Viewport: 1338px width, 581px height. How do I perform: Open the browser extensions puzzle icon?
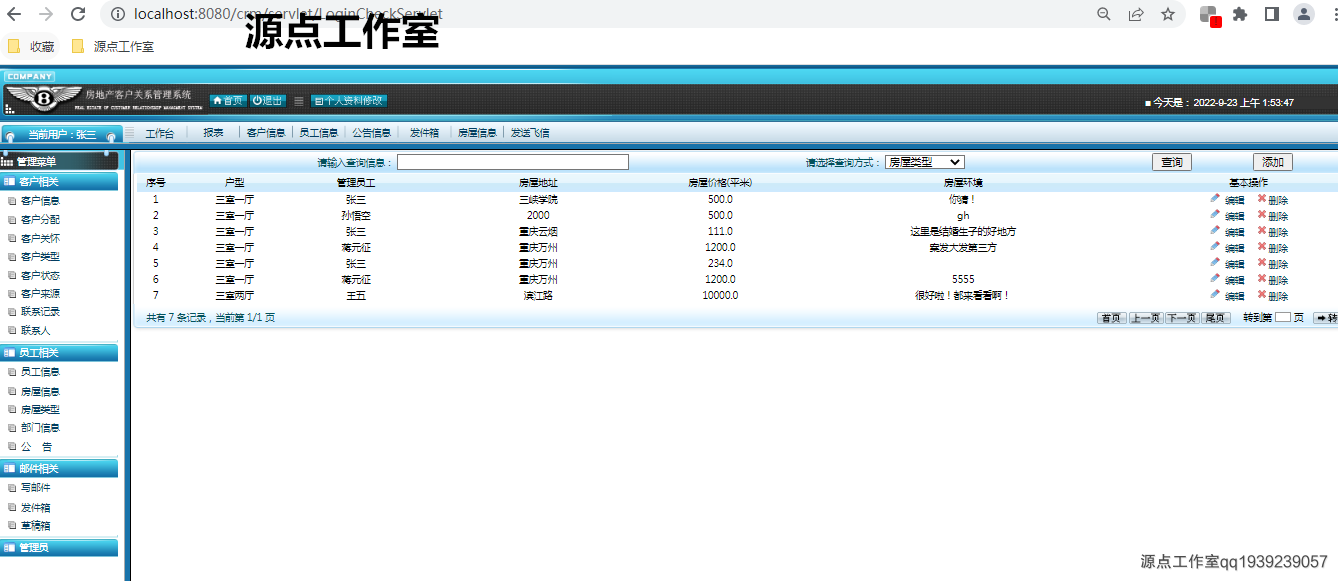[1240, 14]
